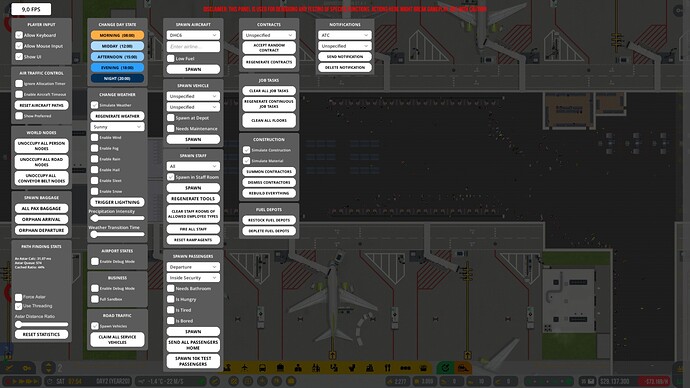
Task: Open the DHC6 aircraft type dropdown
Action: coord(193,35)
